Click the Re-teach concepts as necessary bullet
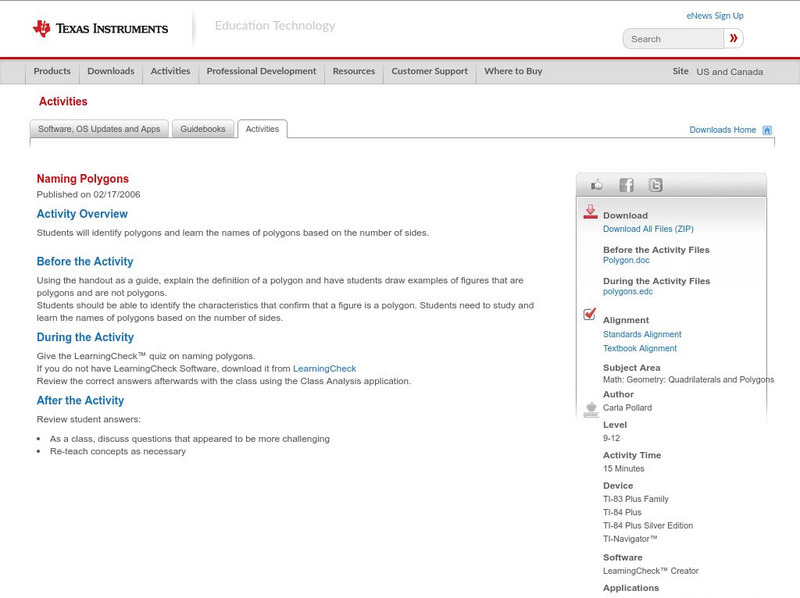 (118, 452)
